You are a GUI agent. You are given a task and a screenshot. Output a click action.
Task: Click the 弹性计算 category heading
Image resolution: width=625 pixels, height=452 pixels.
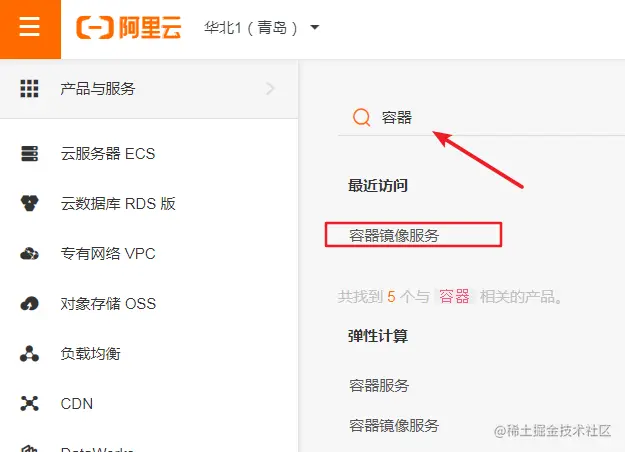tap(378, 336)
